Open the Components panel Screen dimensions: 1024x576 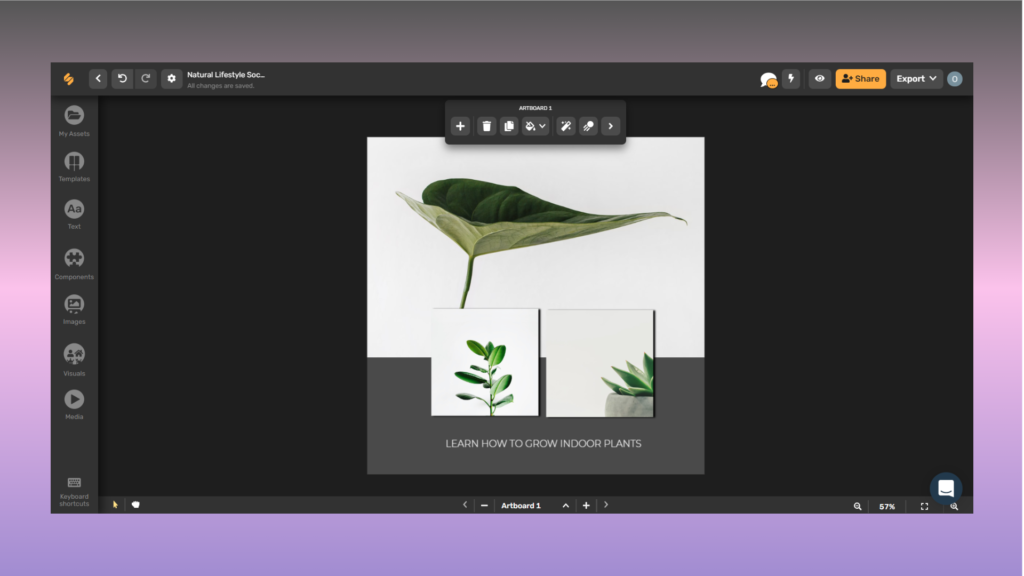(x=74, y=260)
